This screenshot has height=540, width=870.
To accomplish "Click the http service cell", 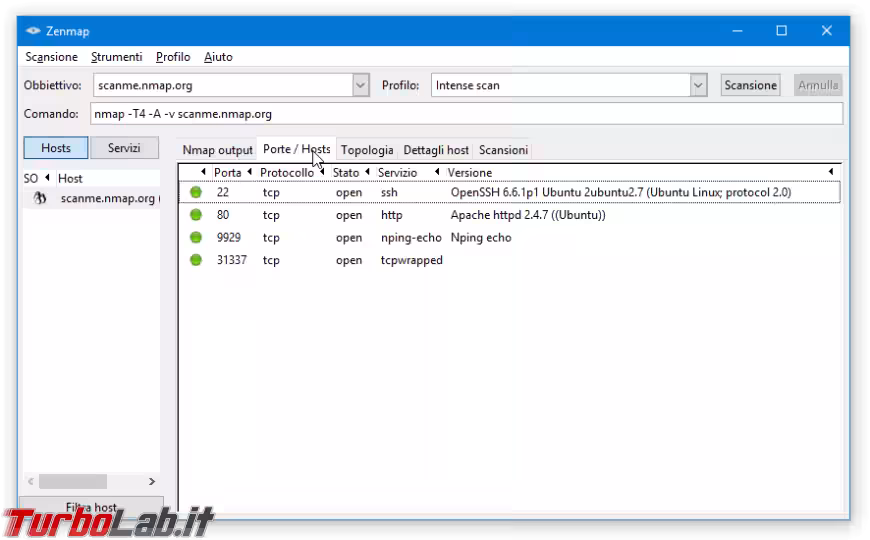I will coord(392,215).
